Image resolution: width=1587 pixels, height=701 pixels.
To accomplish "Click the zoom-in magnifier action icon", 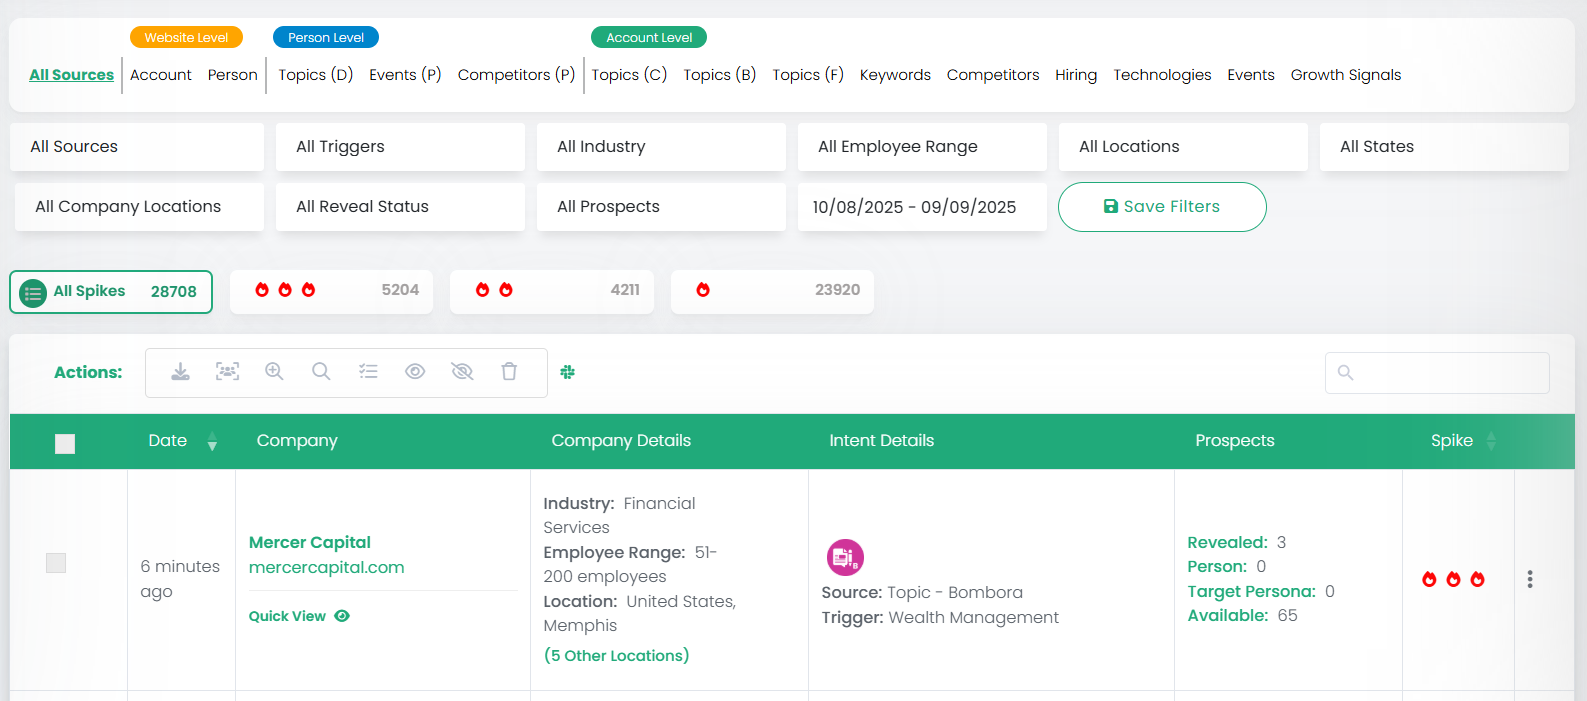I will [274, 372].
